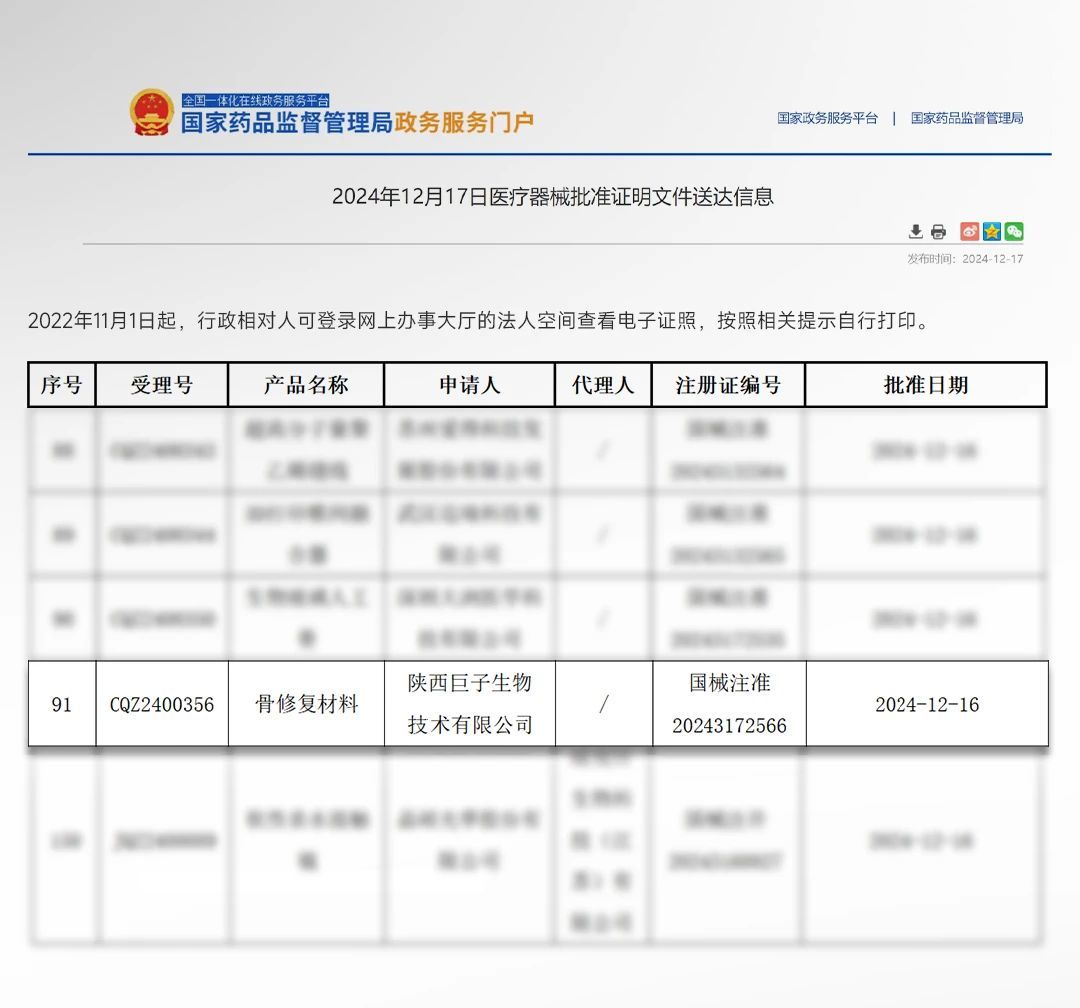Select the 注册证编号 column header
The height and width of the screenshot is (1008, 1080).
click(728, 385)
